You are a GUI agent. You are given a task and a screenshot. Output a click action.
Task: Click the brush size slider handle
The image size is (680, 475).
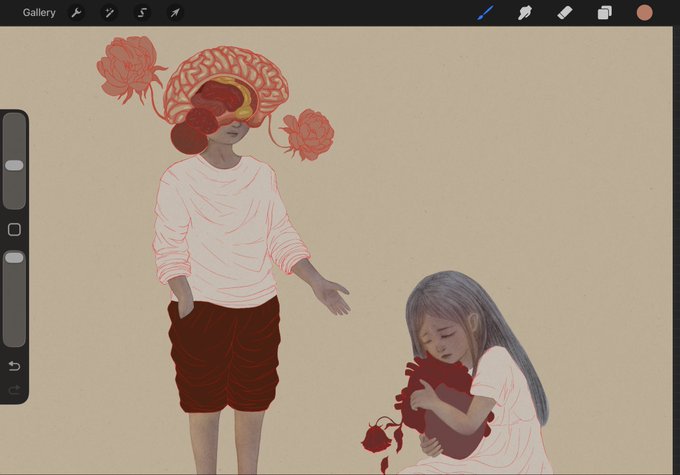pos(14,165)
